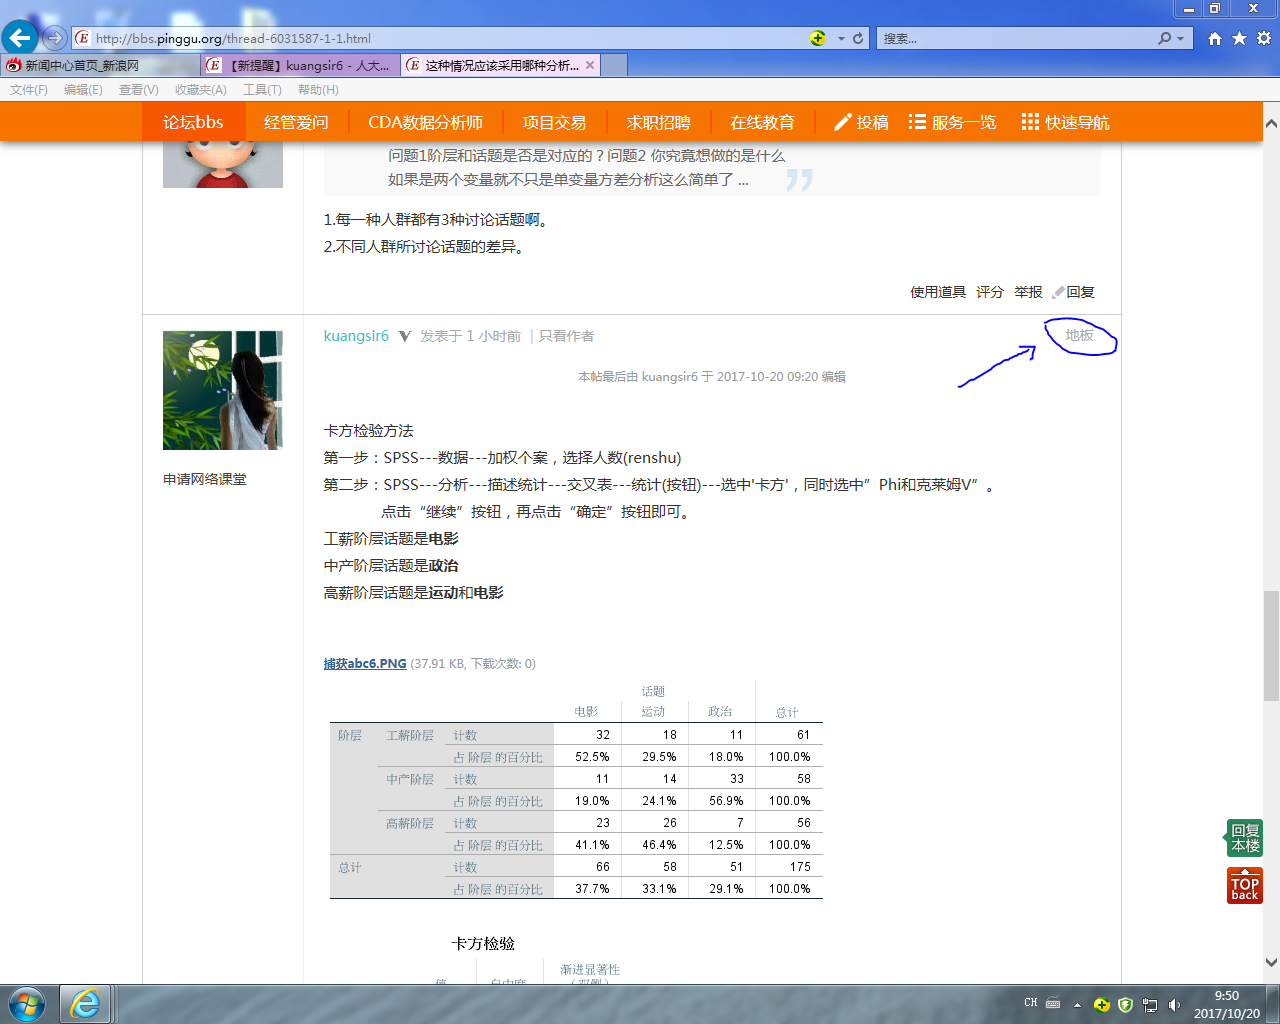Click the red TOP back button

(x=1245, y=886)
